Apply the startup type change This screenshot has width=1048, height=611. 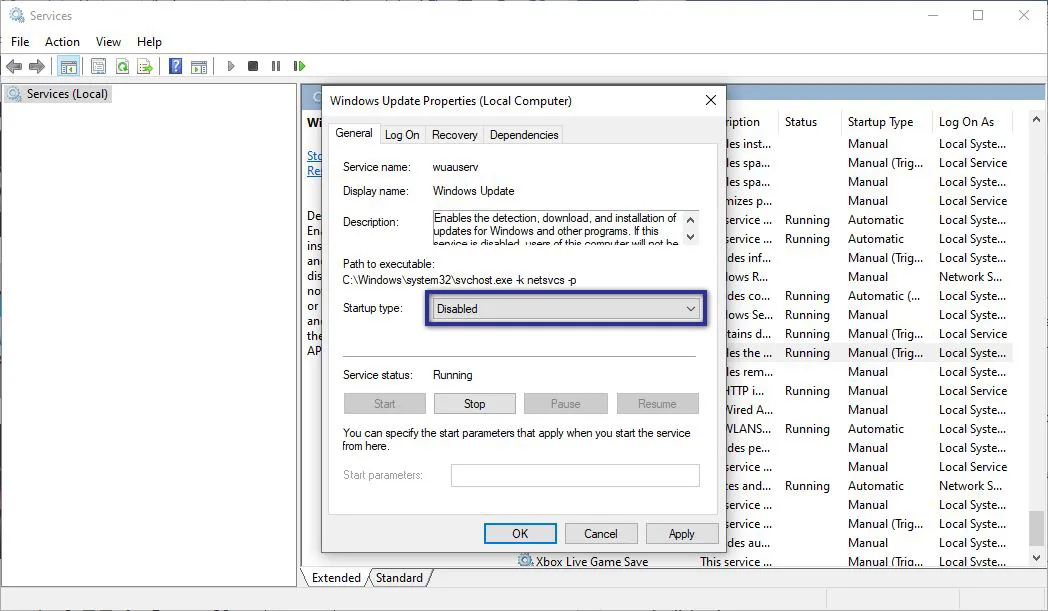coord(681,533)
